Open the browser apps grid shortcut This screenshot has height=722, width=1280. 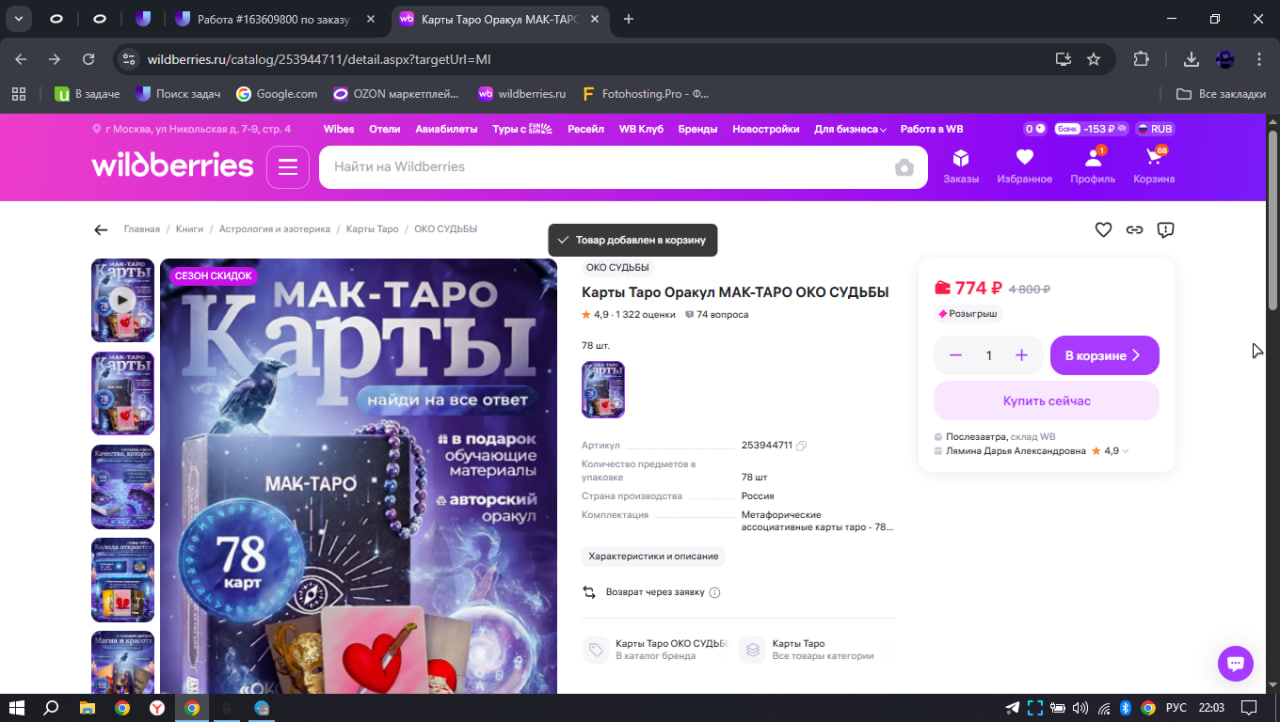click(18, 94)
